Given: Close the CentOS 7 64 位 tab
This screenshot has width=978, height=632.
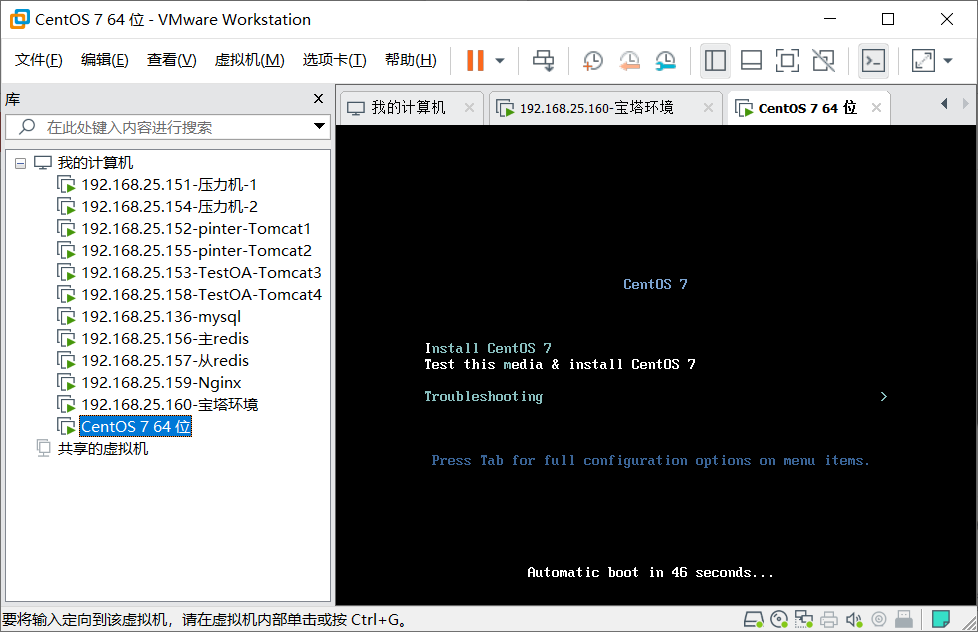Looking at the screenshot, I should point(876,108).
